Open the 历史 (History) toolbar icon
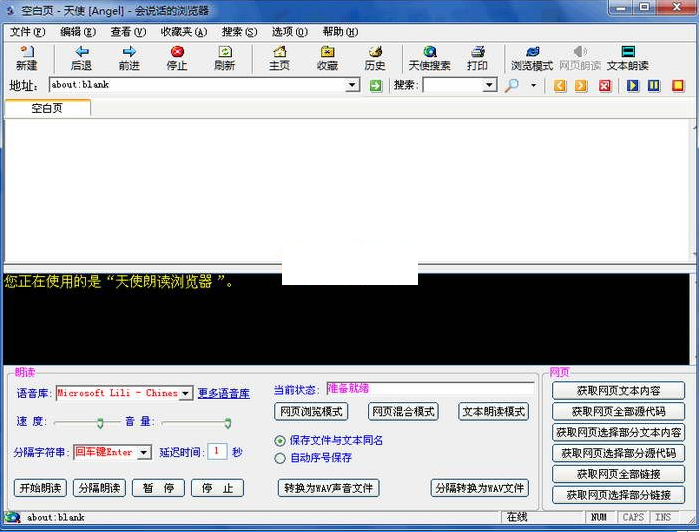The width and height of the screenshot is (700, 532). tap(375, 58)
